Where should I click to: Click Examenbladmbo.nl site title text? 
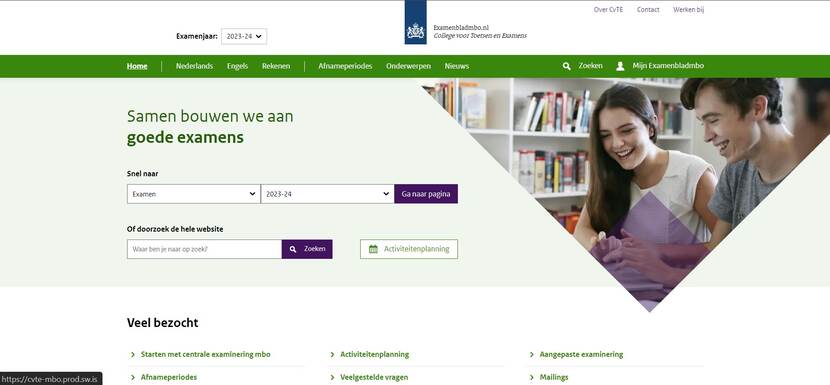click(461, 27)
